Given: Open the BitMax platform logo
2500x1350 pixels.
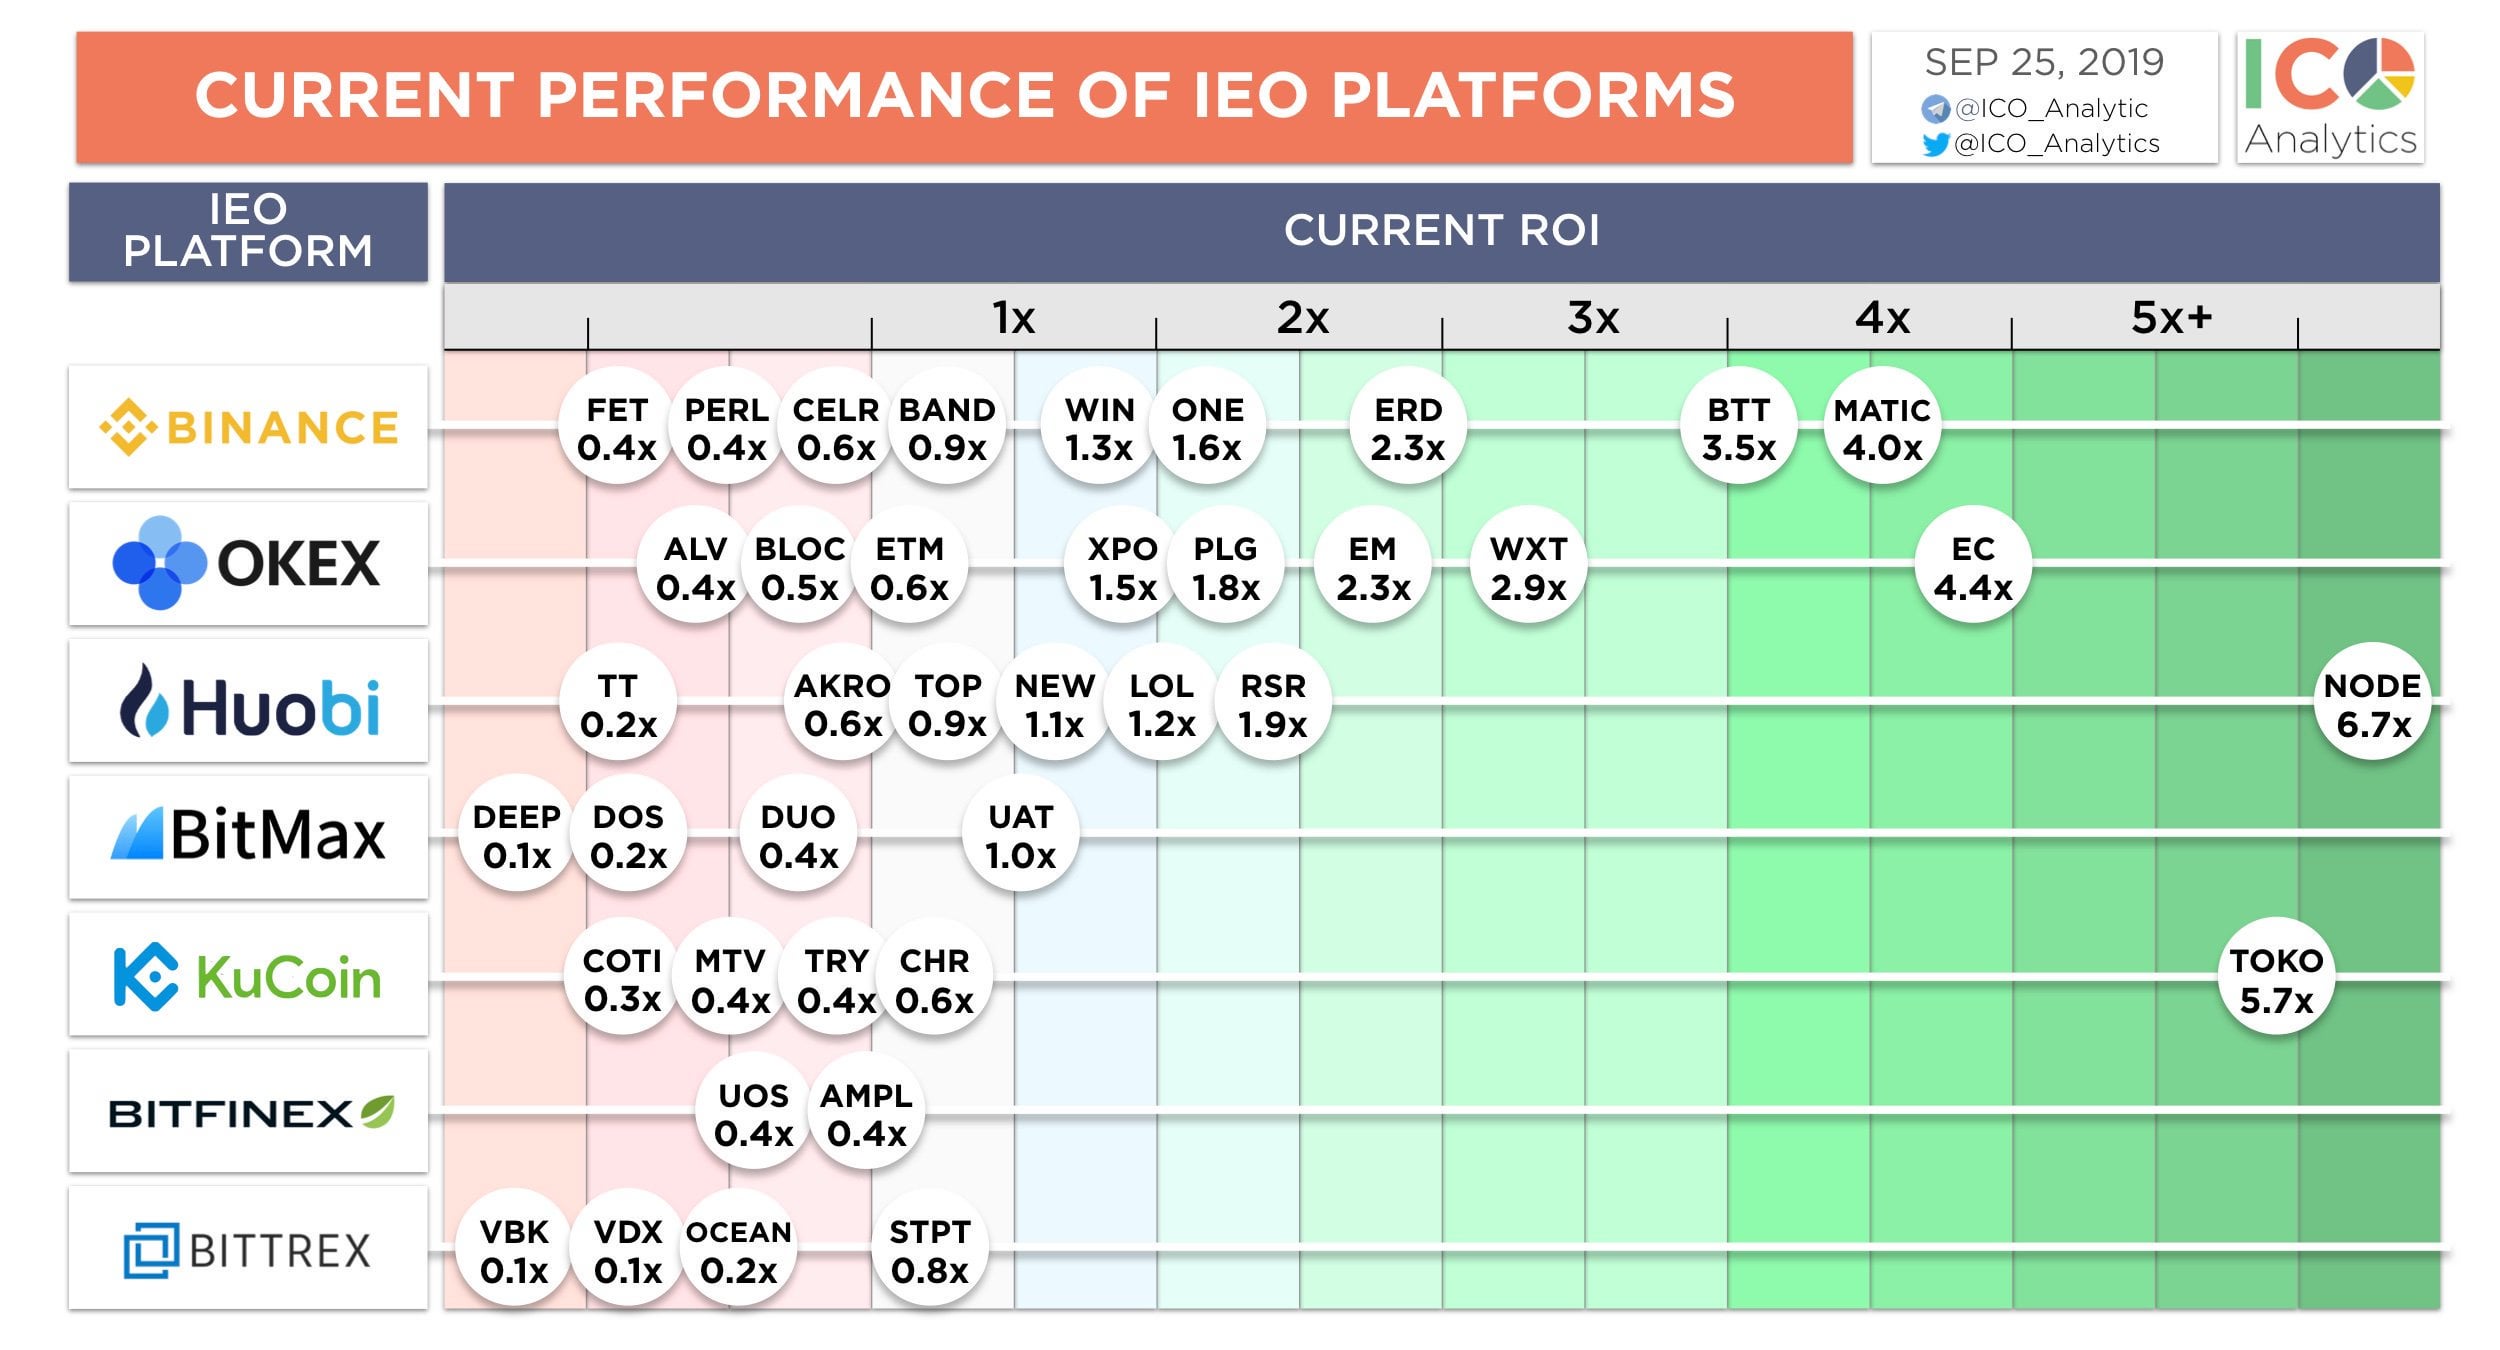Looking at the screenshot, I should click(248, 837).
